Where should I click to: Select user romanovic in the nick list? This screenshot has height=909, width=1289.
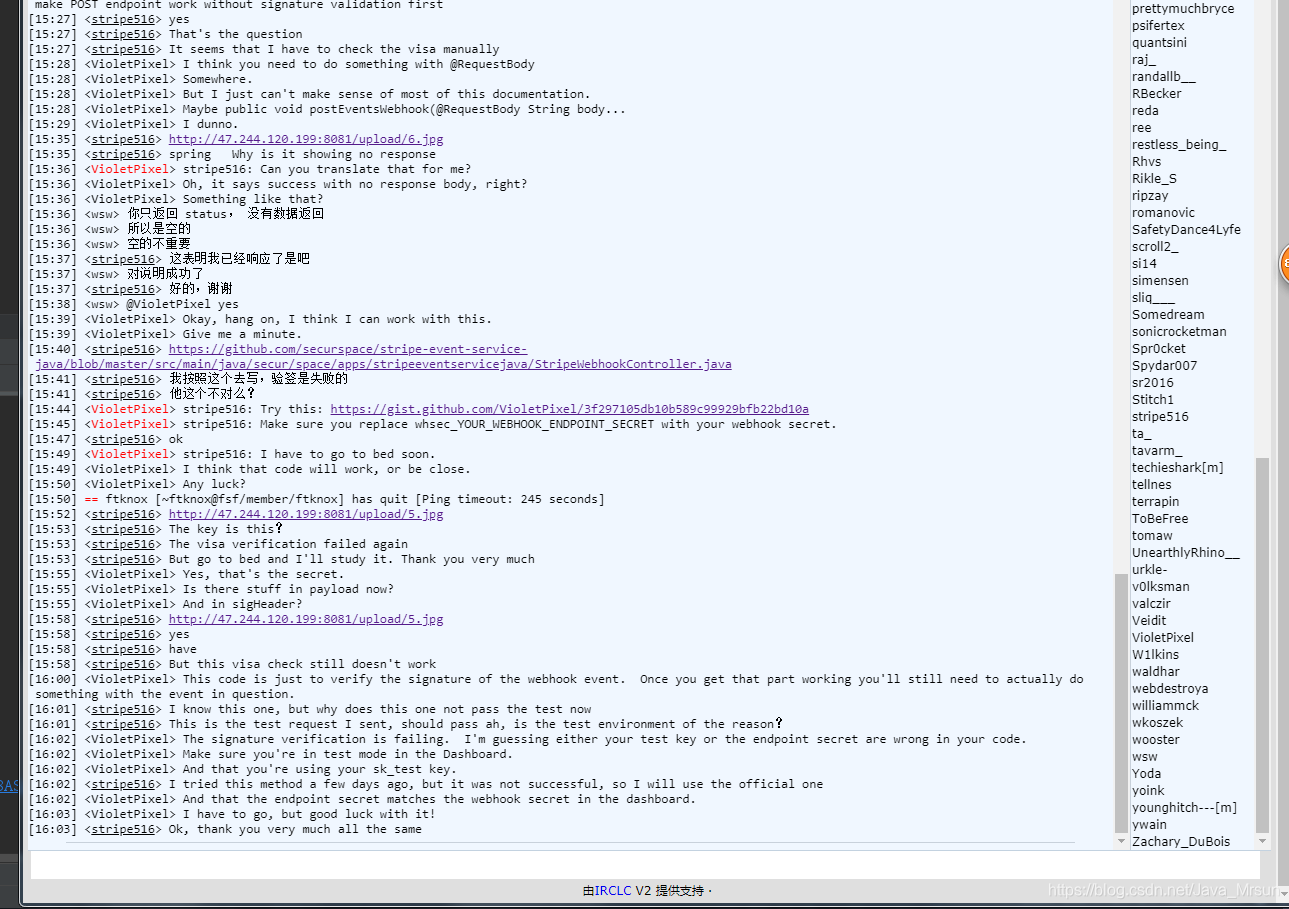[1163, 213]
